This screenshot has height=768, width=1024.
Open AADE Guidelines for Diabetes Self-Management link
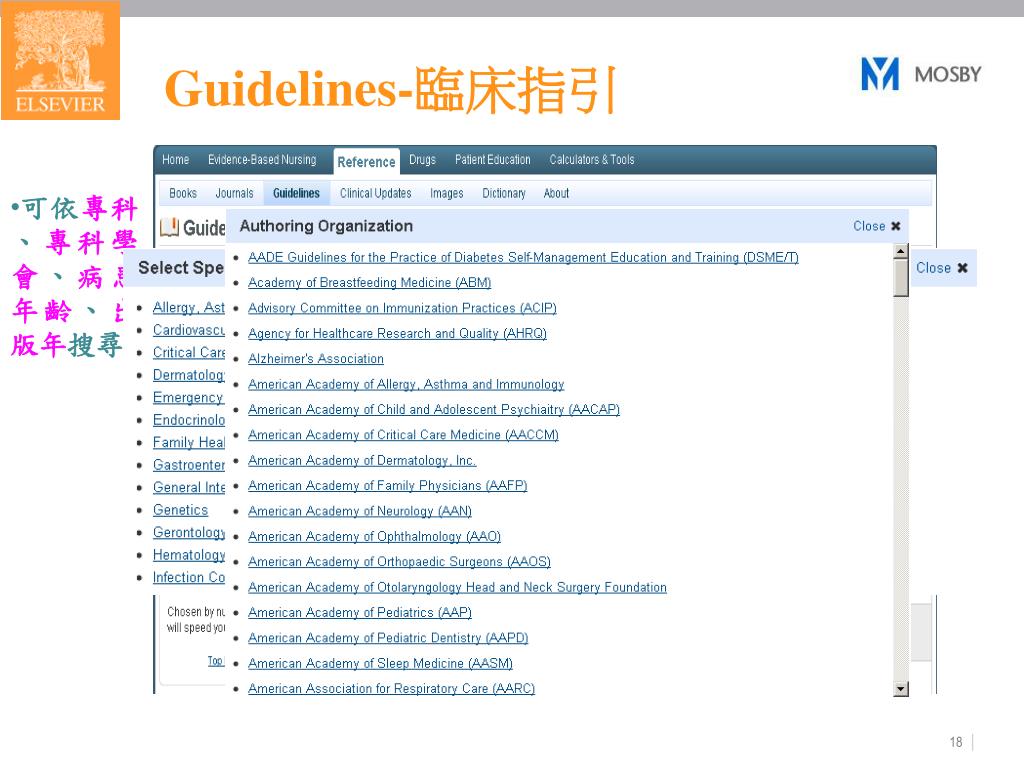click(x=523, y=257)
